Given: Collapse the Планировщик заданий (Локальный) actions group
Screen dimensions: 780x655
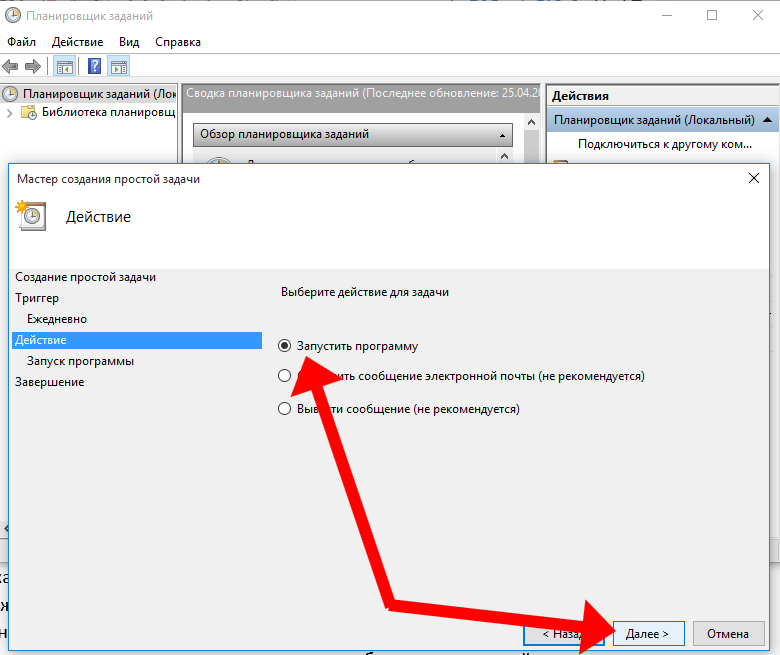Looking at the screenshot, I should 767,120.
